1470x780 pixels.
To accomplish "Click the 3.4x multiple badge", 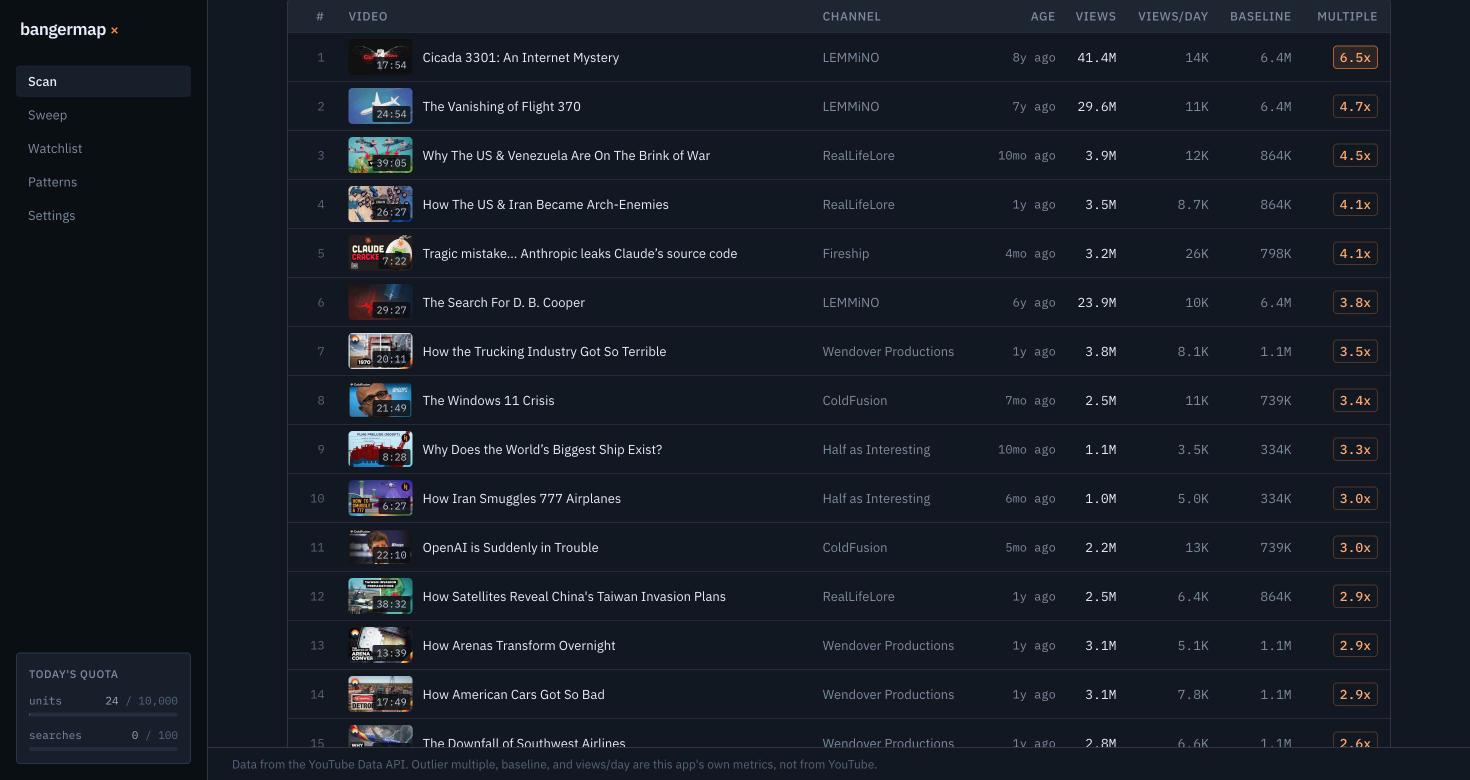I will point(1355,400).
